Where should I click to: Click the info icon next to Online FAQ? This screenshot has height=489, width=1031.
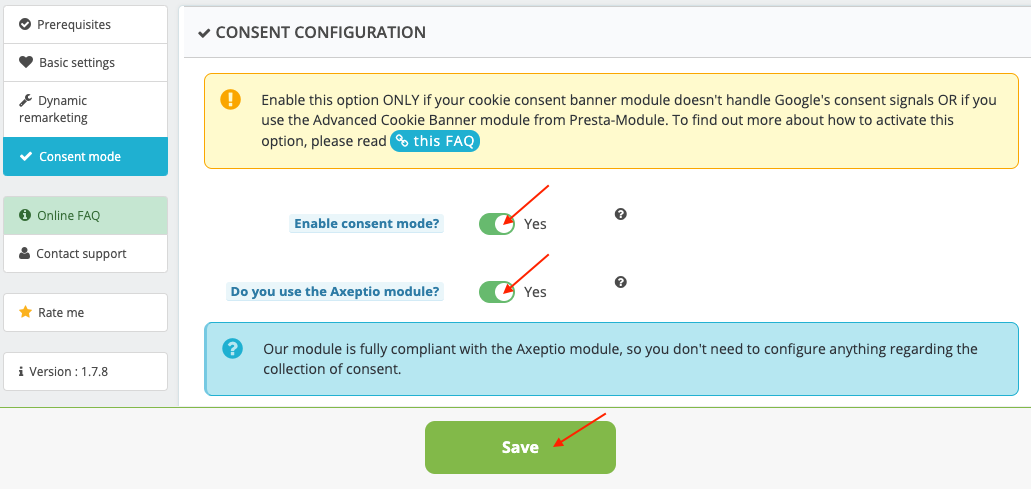(x=26, y=216)
